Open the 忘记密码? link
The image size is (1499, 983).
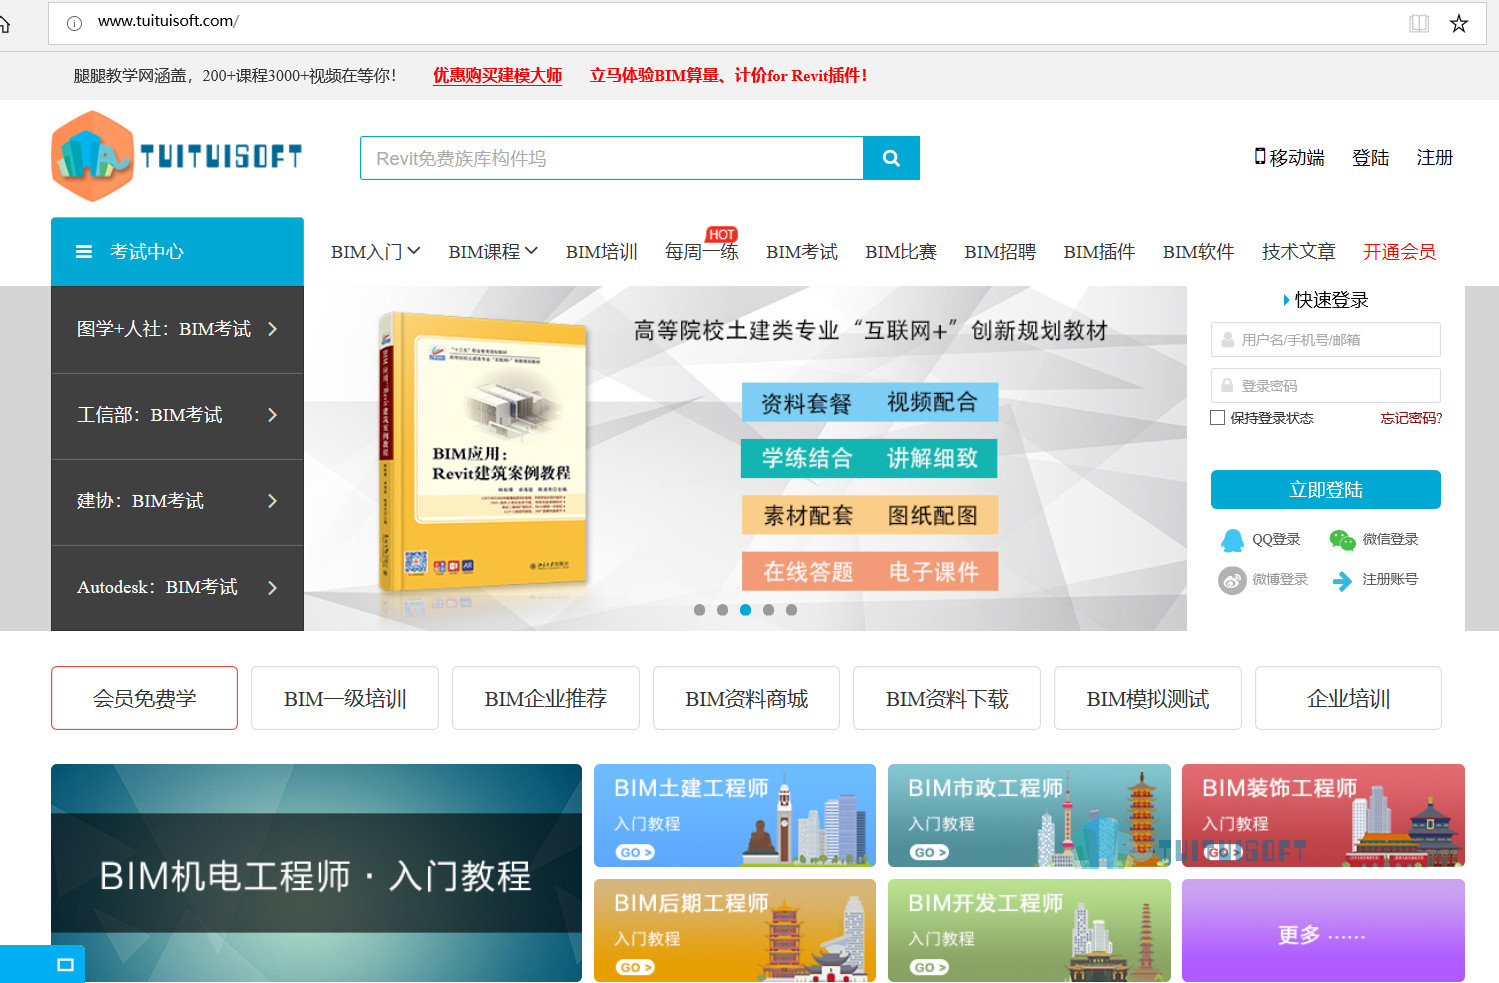pyautogui.click(x=1411, y=418)
